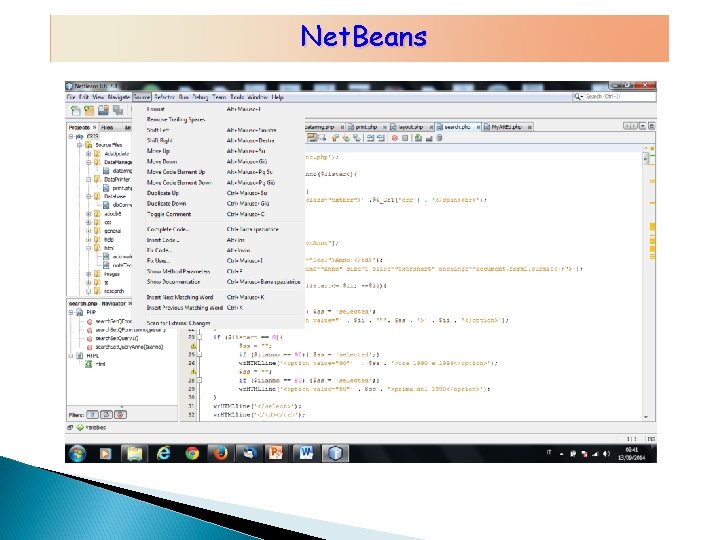
Task: Click the red record macro icon
Action: pyautogui.click(x=394, y=138)
